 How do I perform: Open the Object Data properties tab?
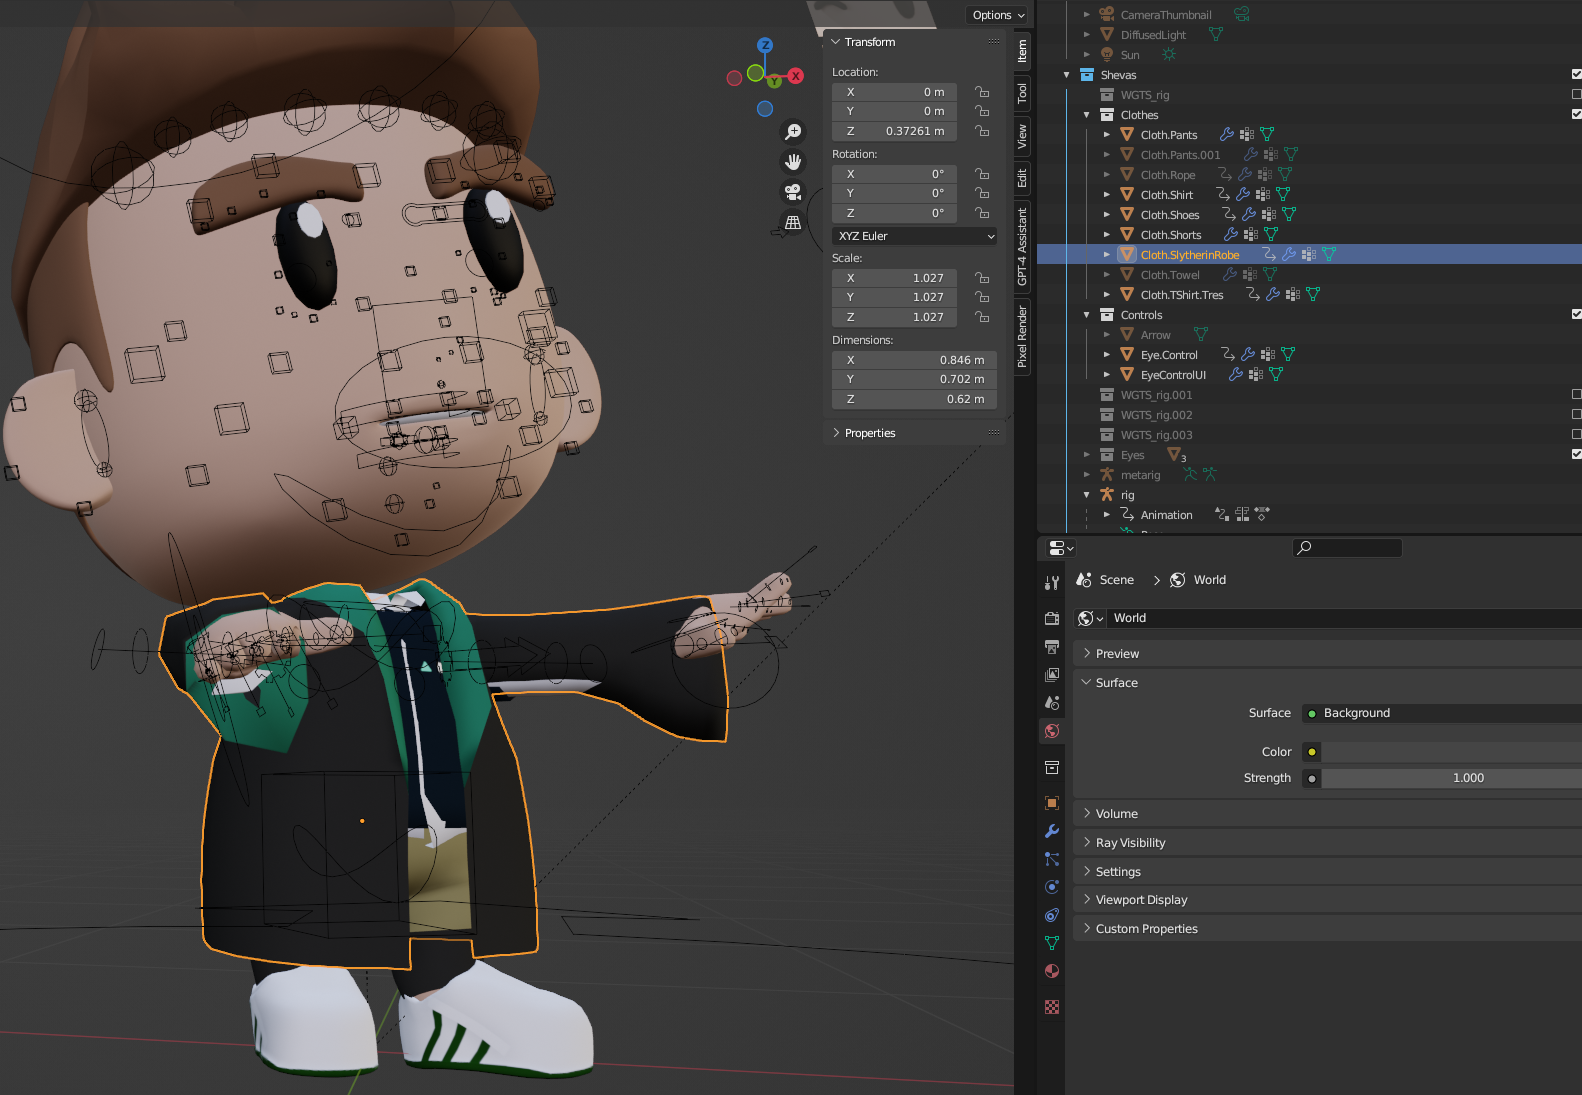(x=1052, y=943)
